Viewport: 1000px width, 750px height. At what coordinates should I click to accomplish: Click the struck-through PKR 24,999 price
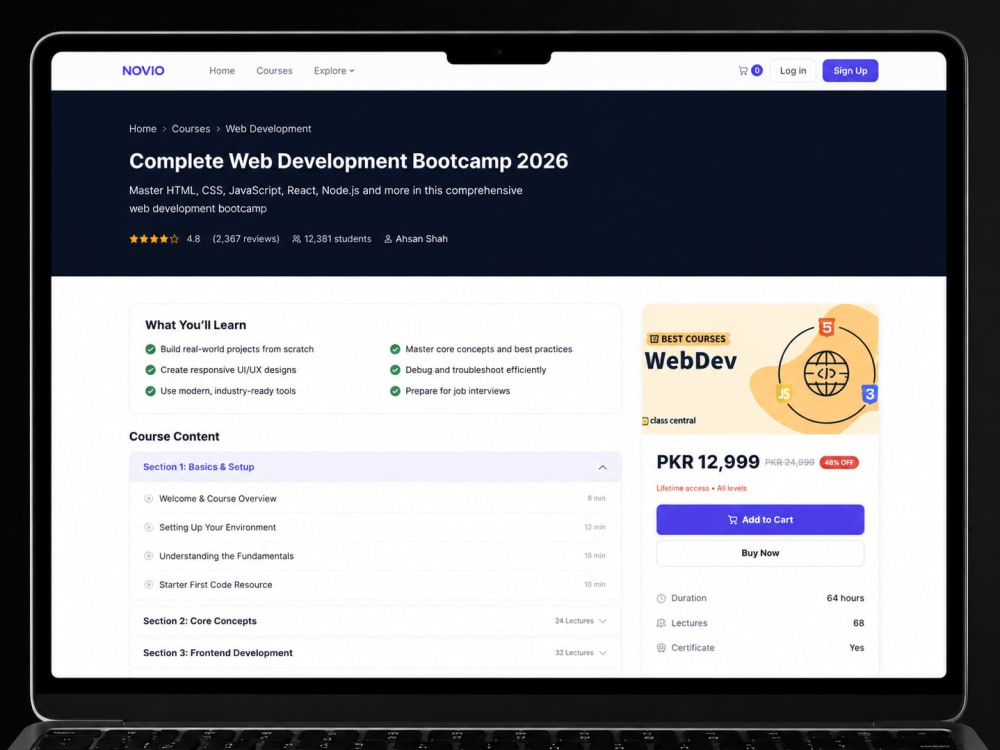point(790,463)
